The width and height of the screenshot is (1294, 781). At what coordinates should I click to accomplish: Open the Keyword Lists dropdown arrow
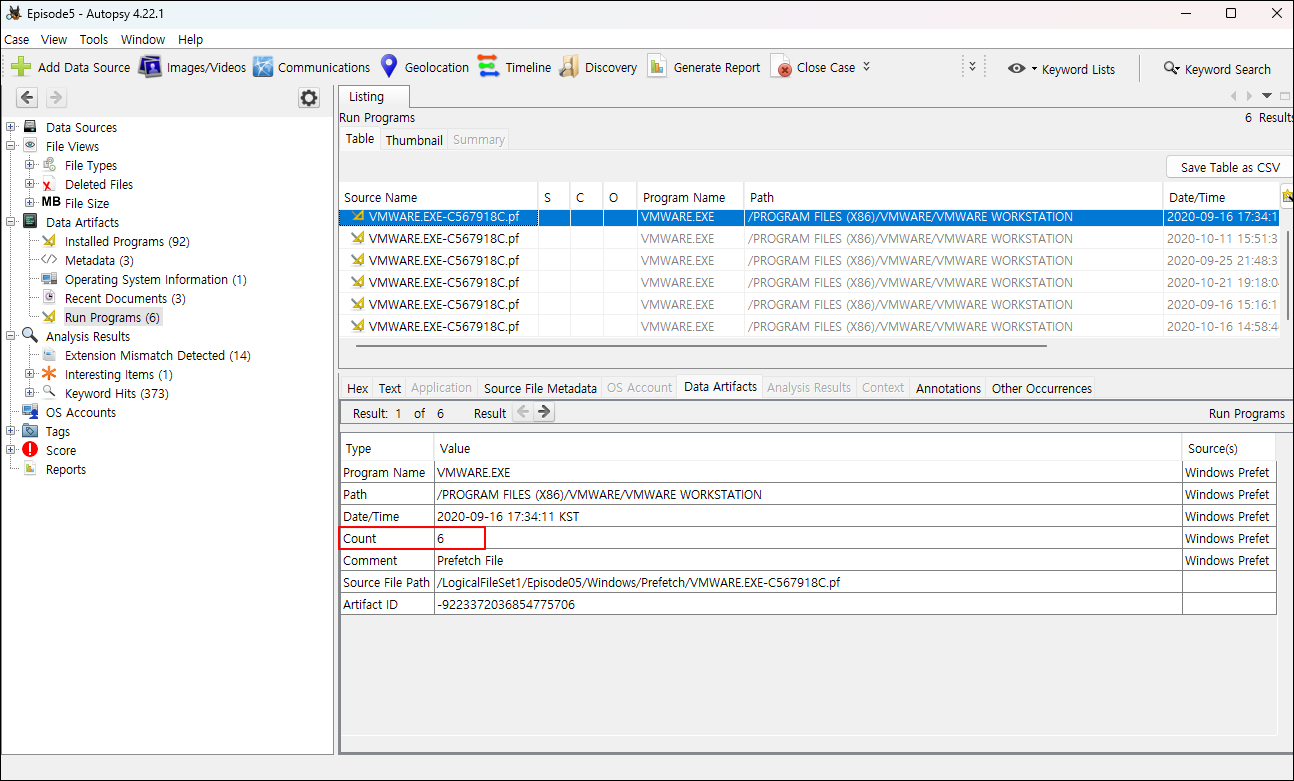1034,69
